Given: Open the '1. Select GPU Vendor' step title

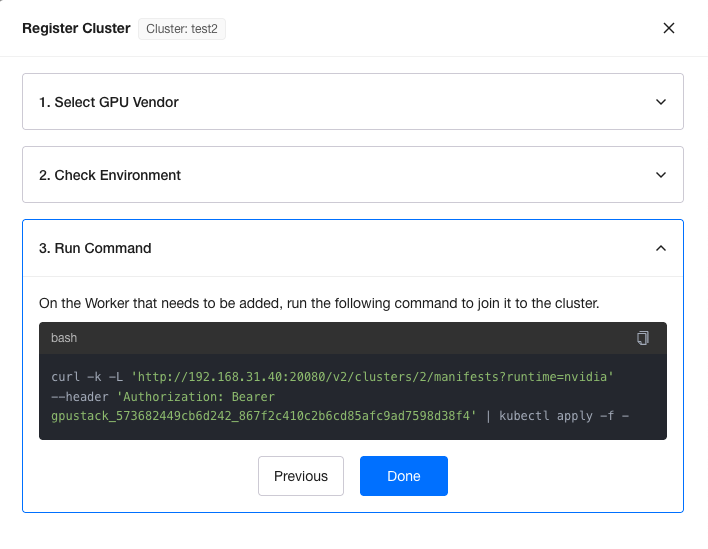Looking at the screenshot, I should (x=109, y=102).
